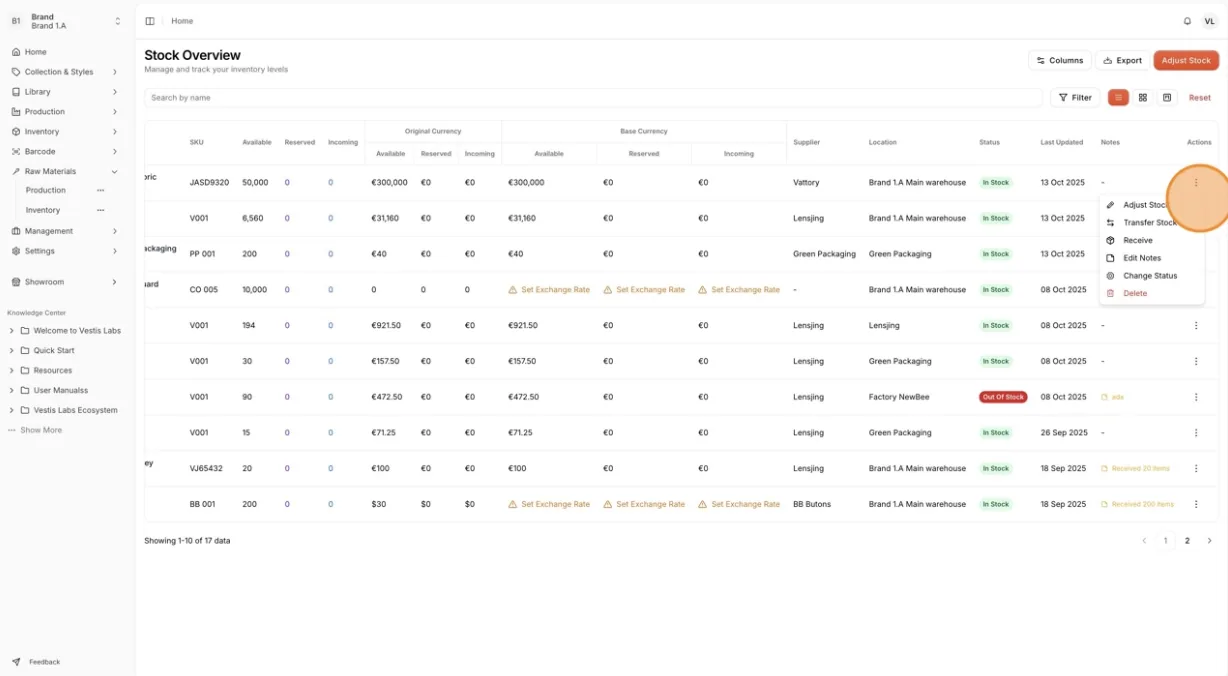Expand the Showroom menu
Image resolution: width=1228 pixels, height=676 pixels.
click(x=65, y=282)
